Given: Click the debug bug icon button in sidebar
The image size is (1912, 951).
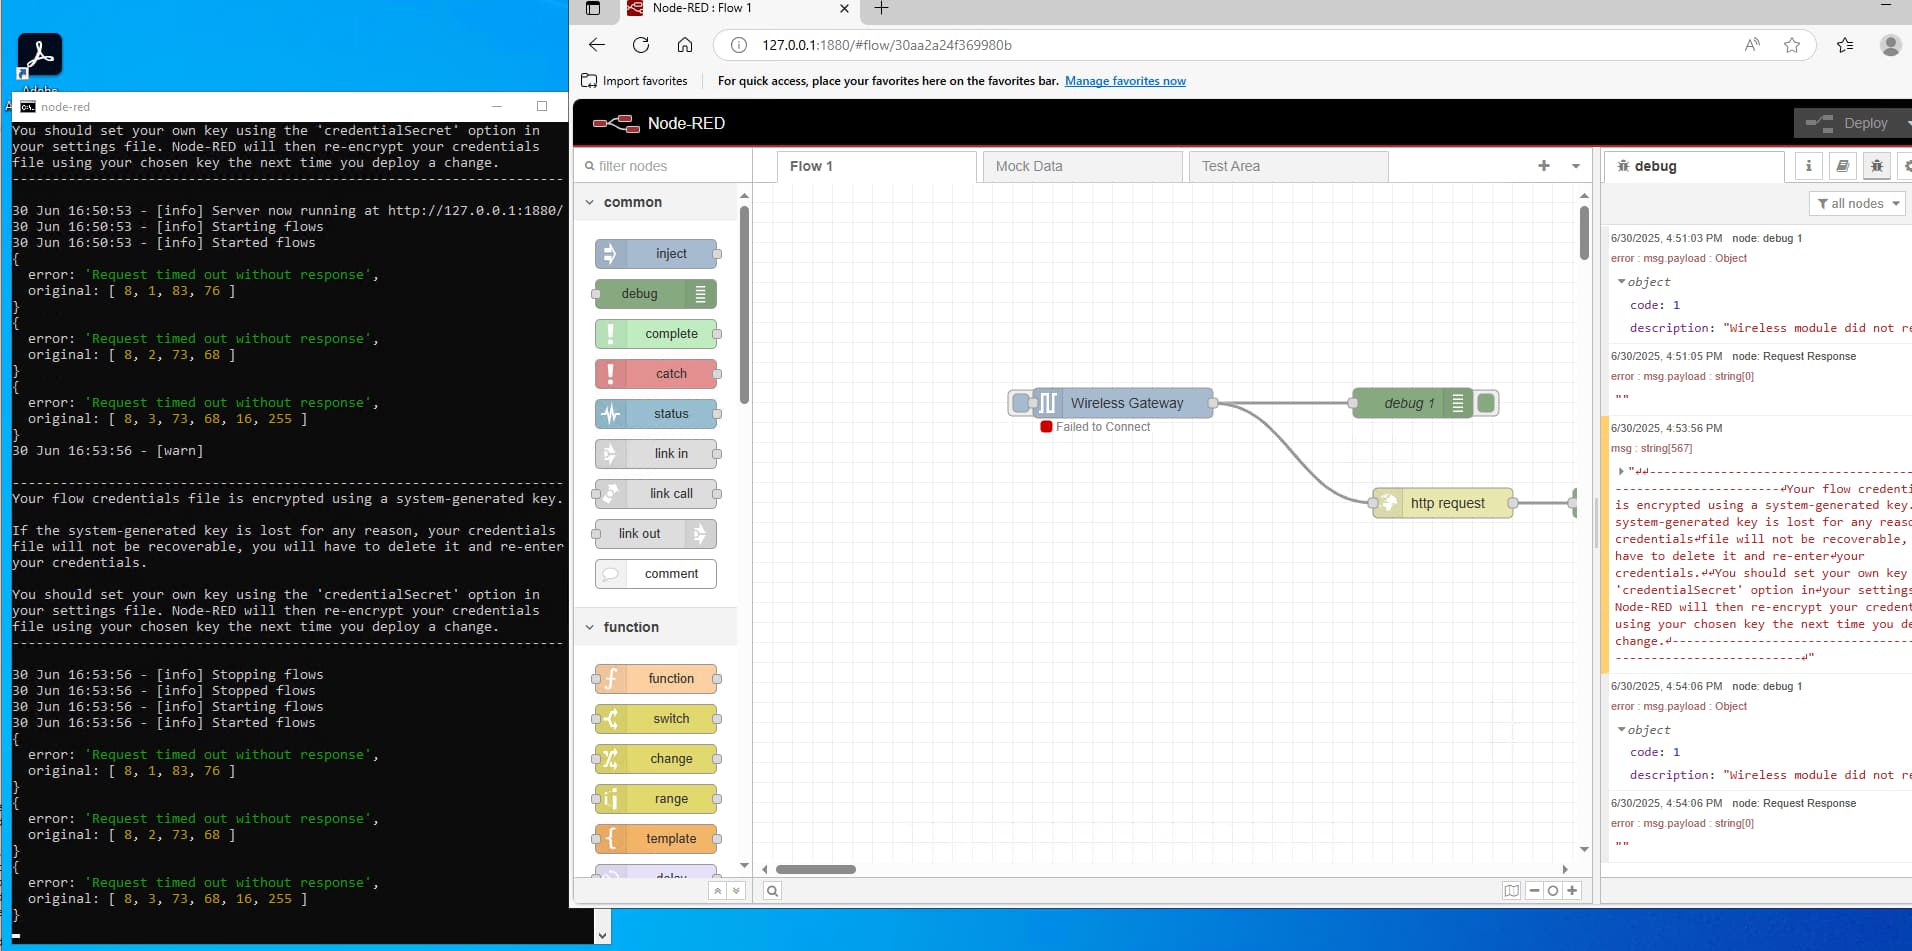Looking at the screenshot, I should (1876, 166).
